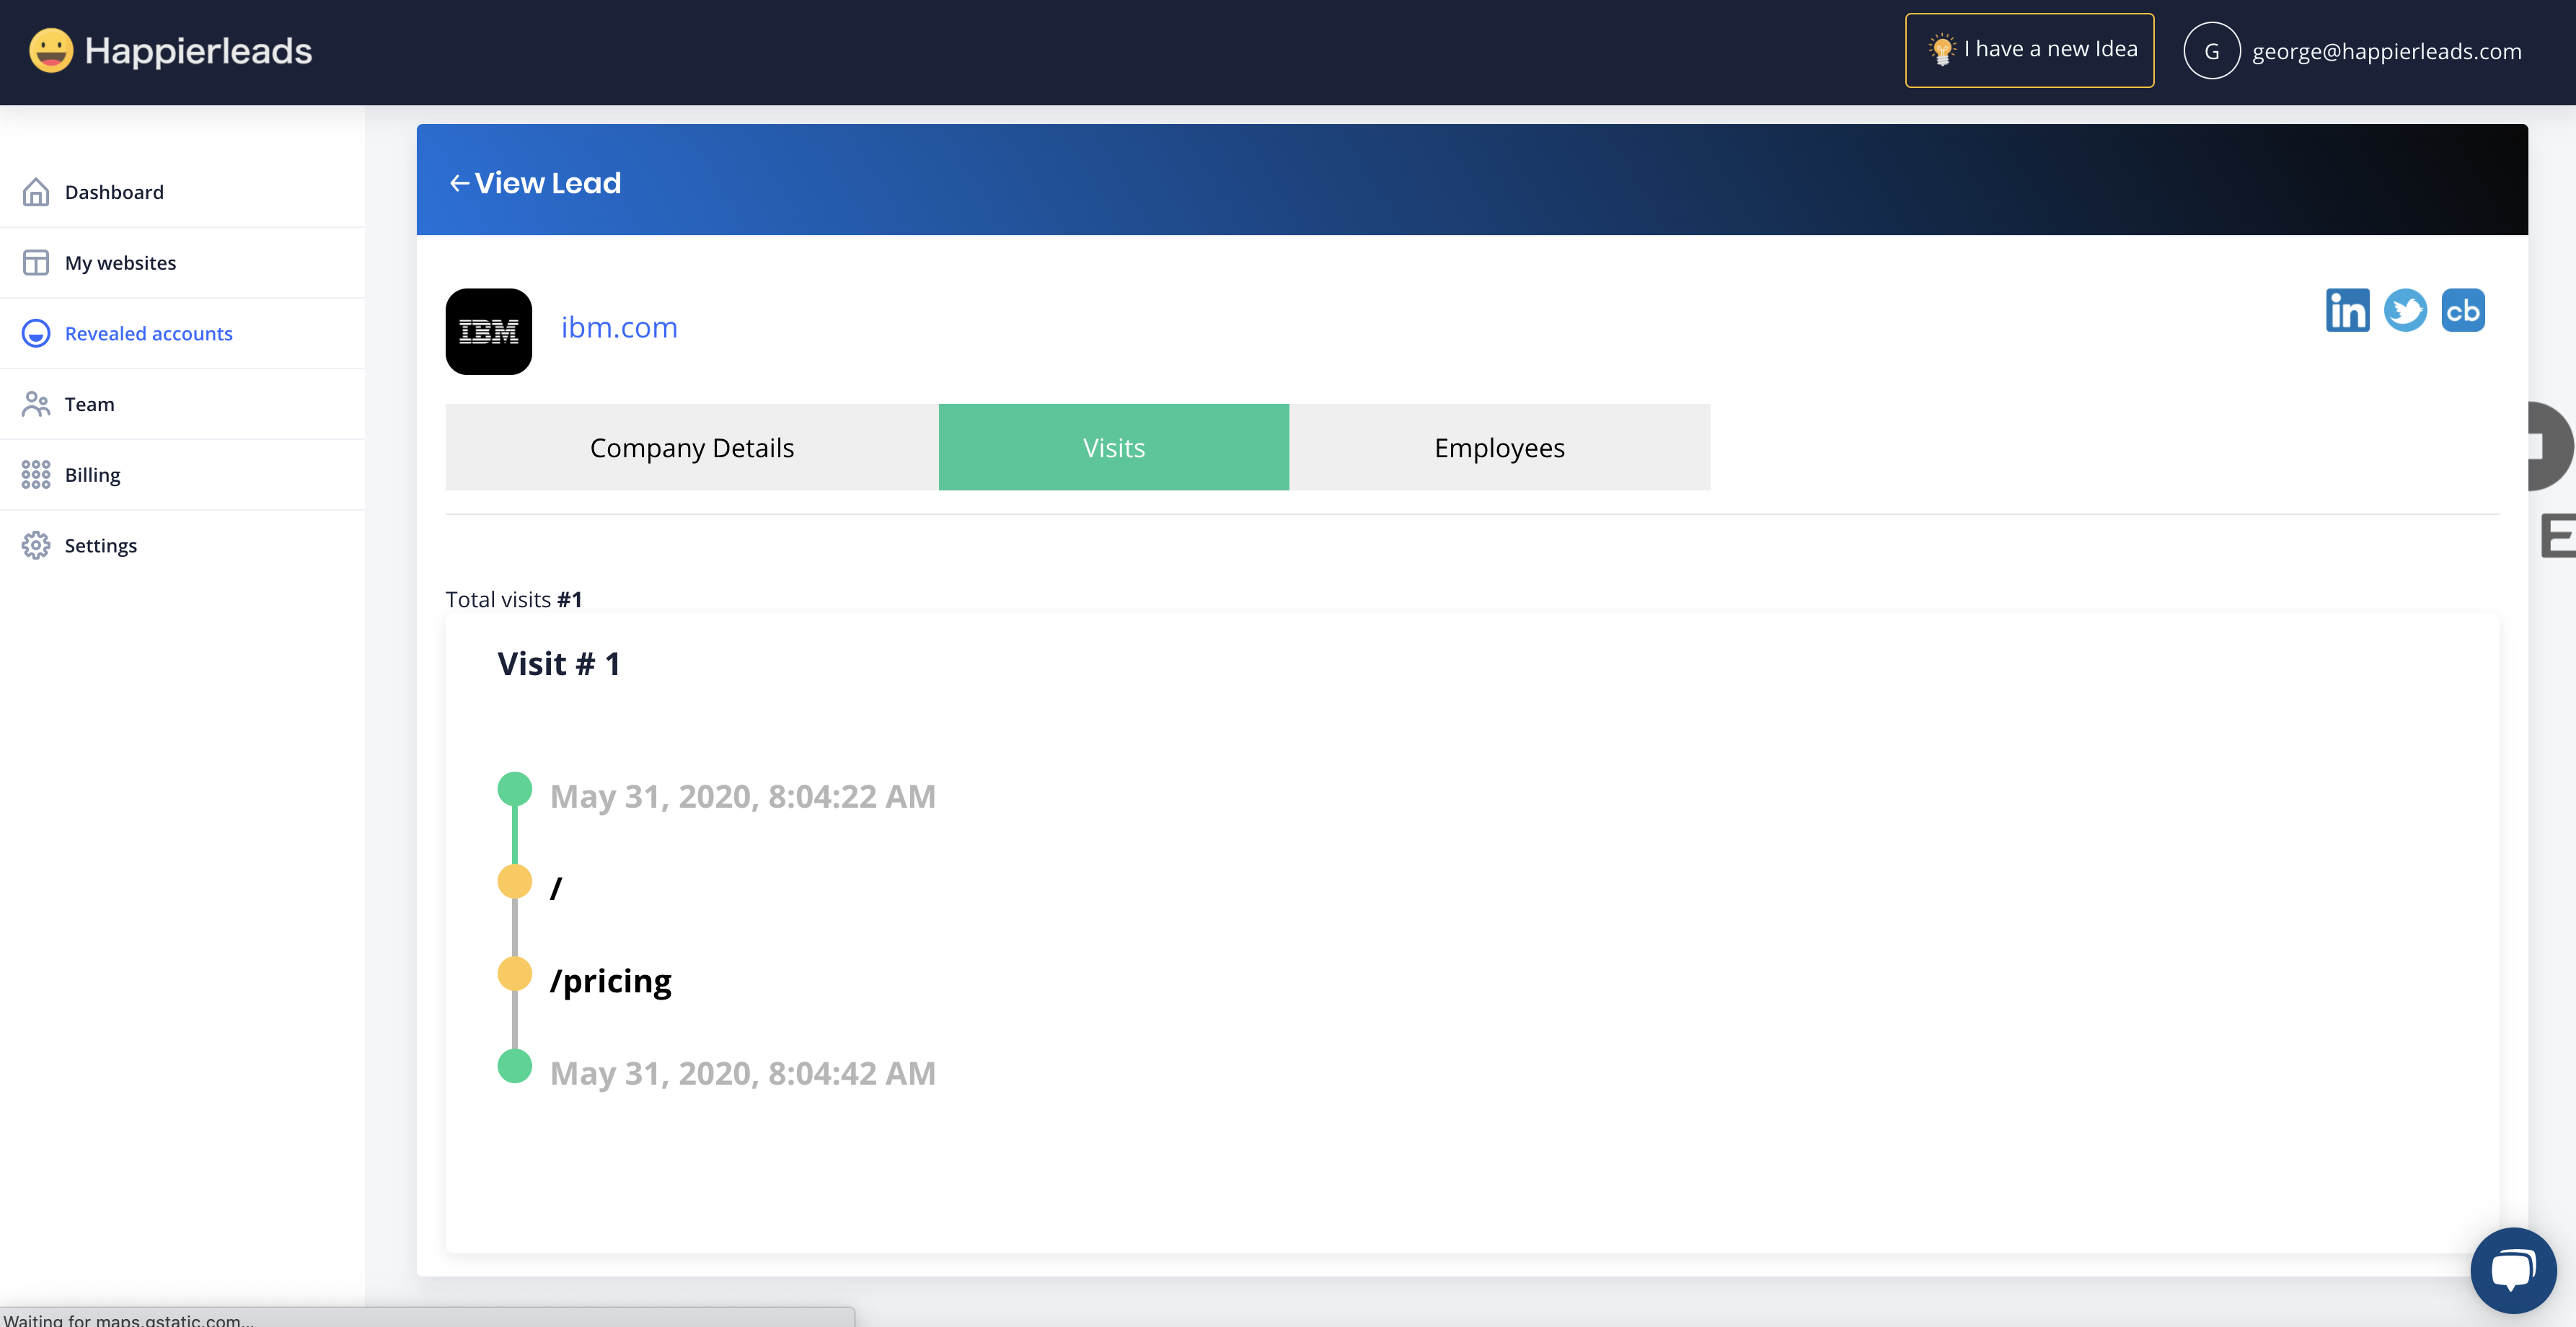Open IBM's Crunchbase profile icon
The width and height of the screenshot is (2576, 1327).
pyautogui.click(x=2462, y=311)
